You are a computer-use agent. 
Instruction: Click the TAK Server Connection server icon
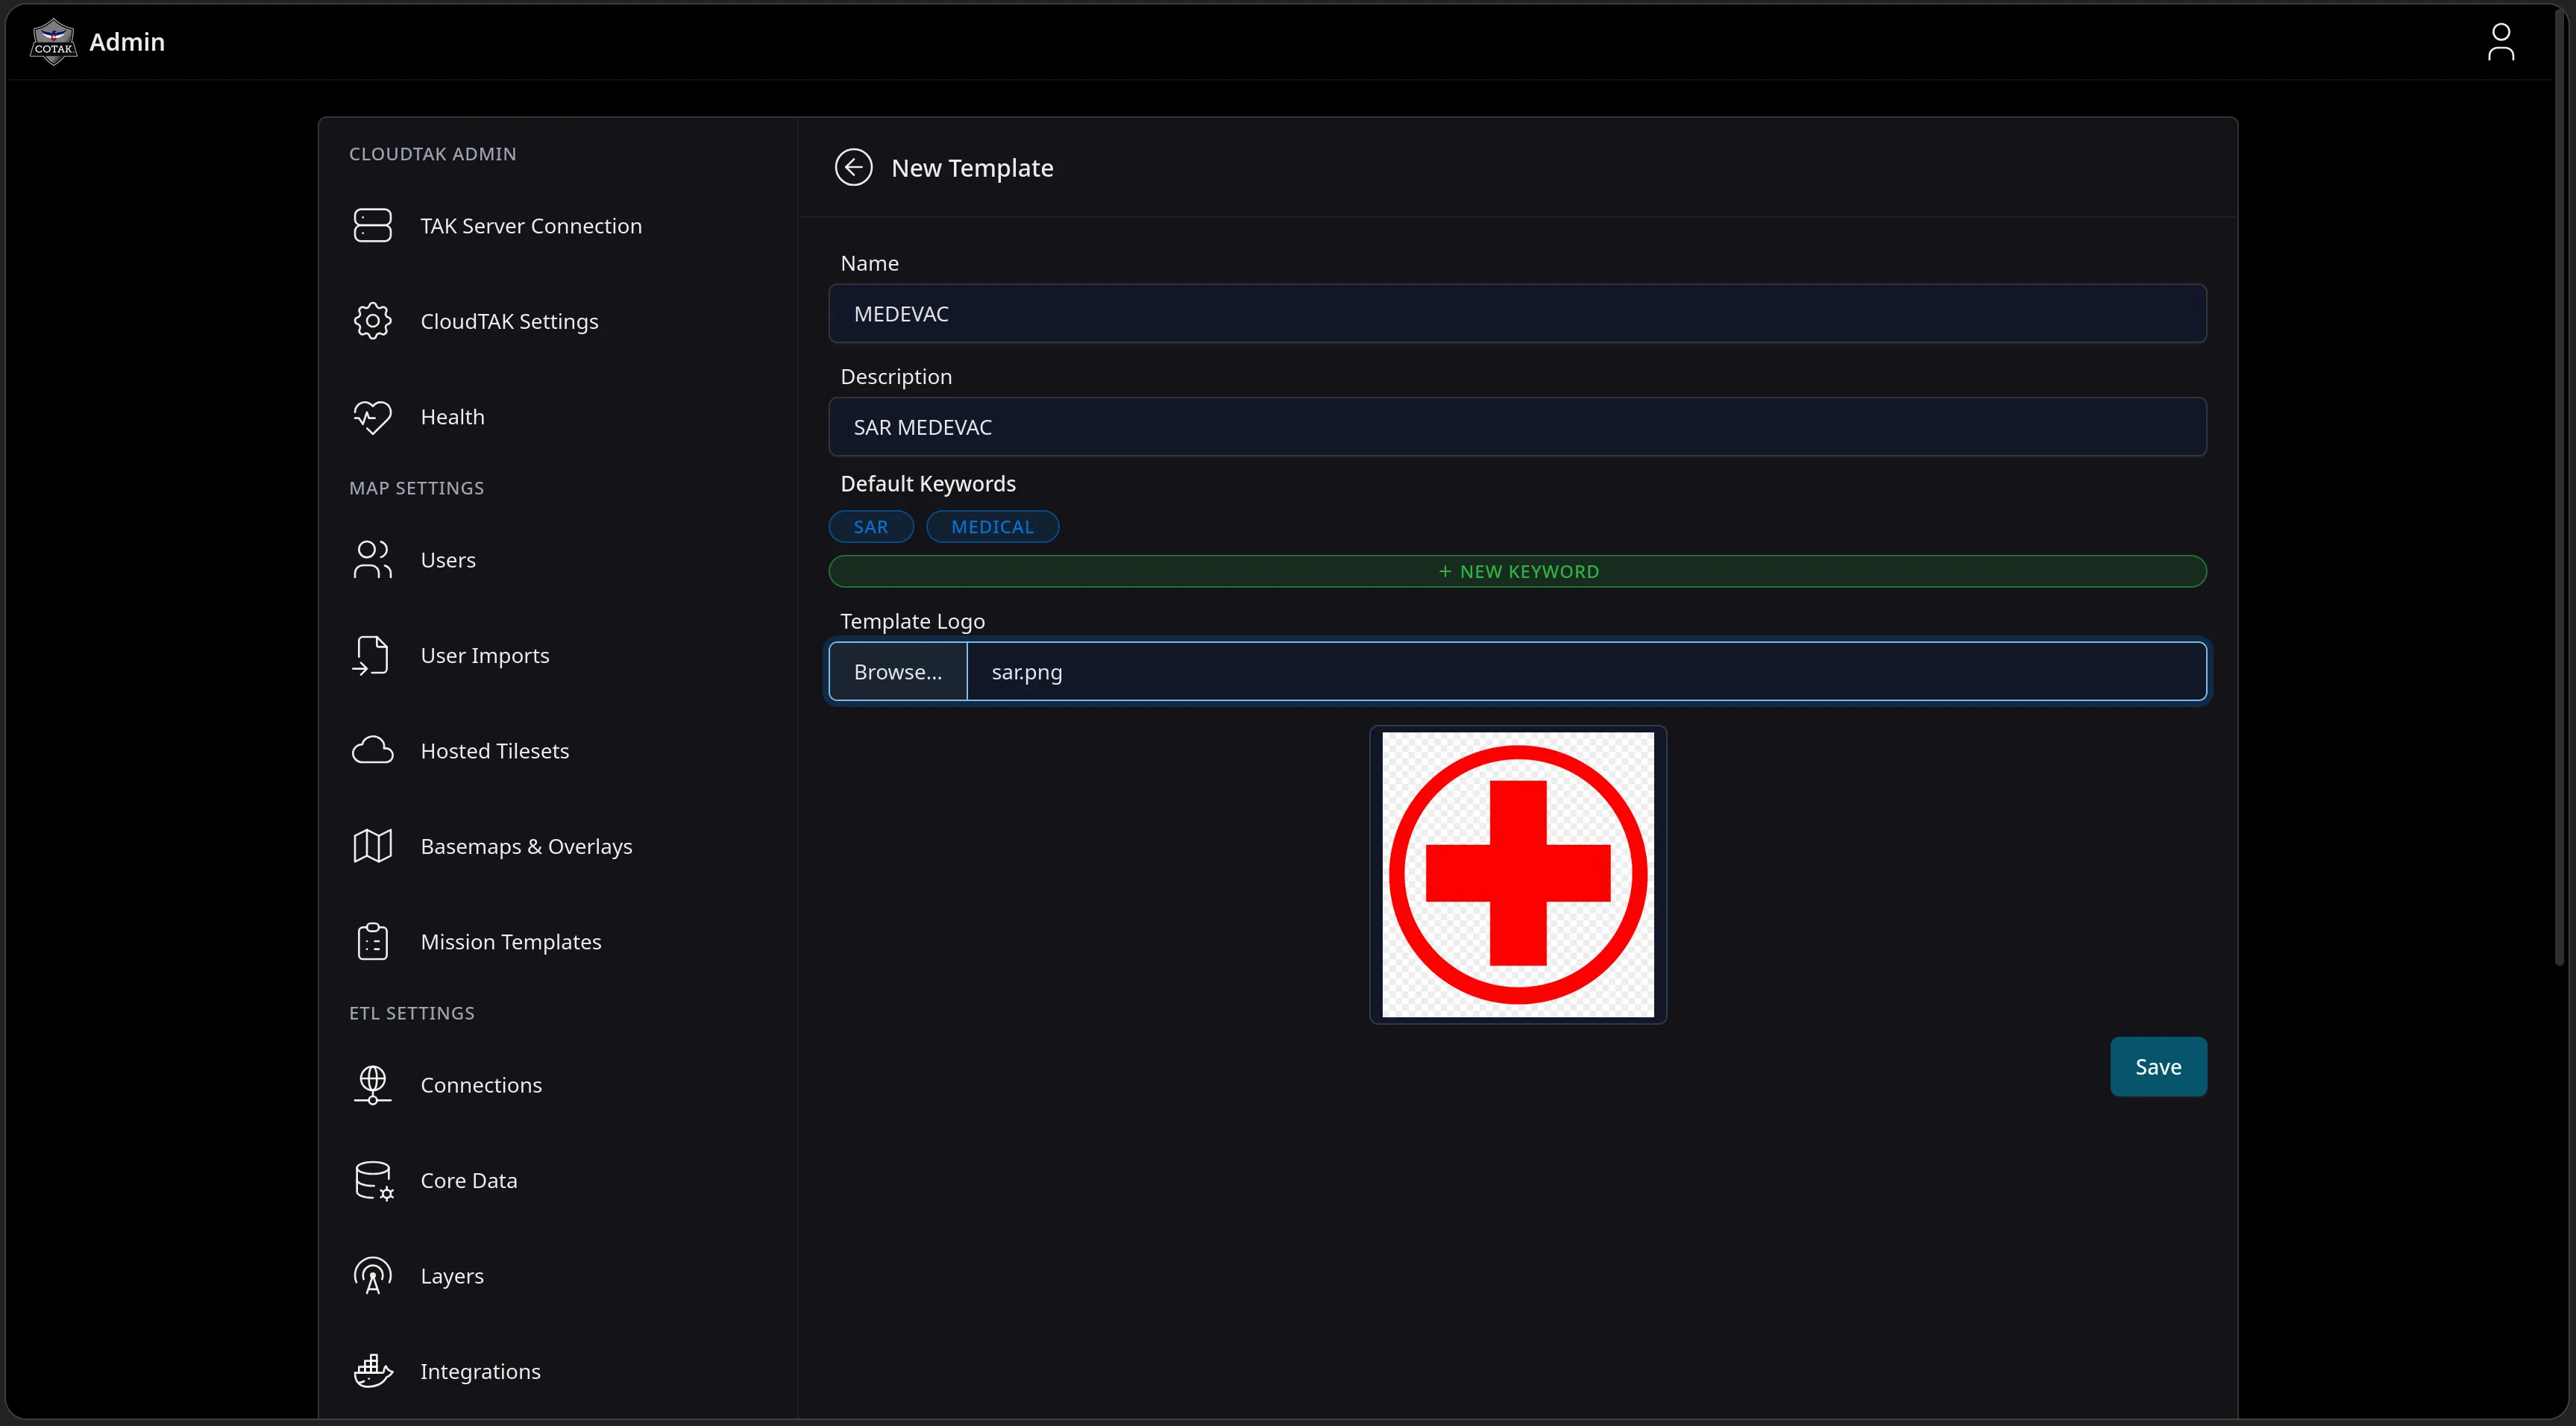[372, 225]
